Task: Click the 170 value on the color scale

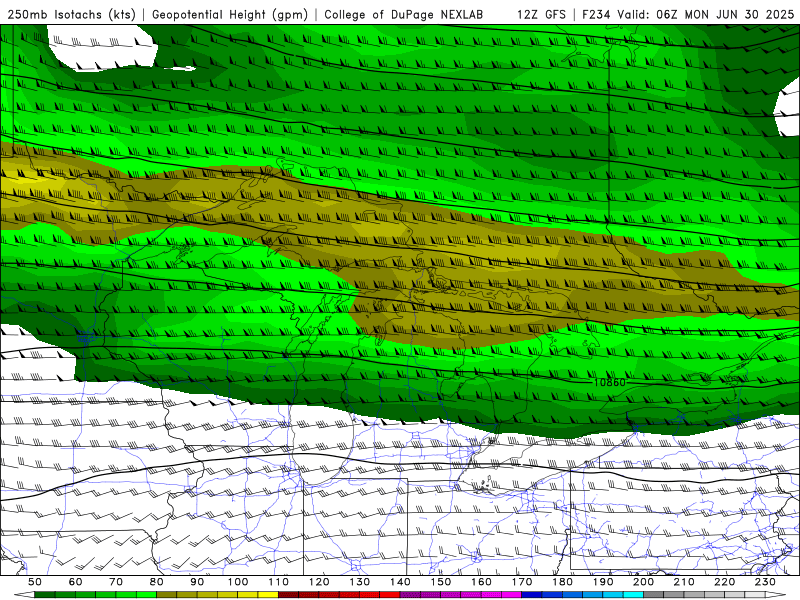Action: (521, 582)
